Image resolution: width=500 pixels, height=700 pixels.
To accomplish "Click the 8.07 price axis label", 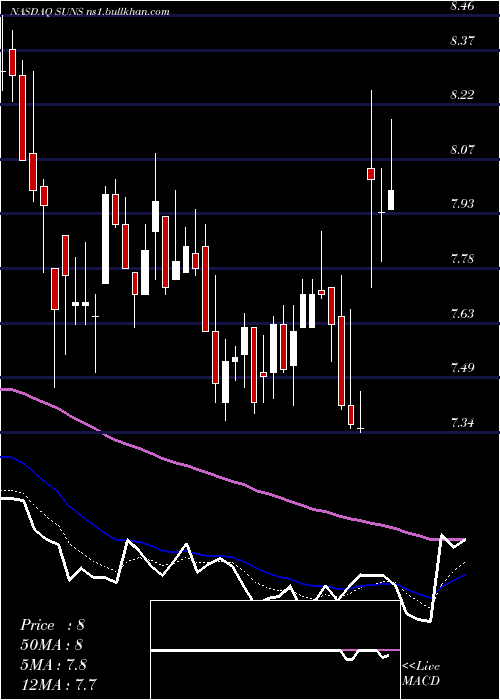I will pos(462,149).
